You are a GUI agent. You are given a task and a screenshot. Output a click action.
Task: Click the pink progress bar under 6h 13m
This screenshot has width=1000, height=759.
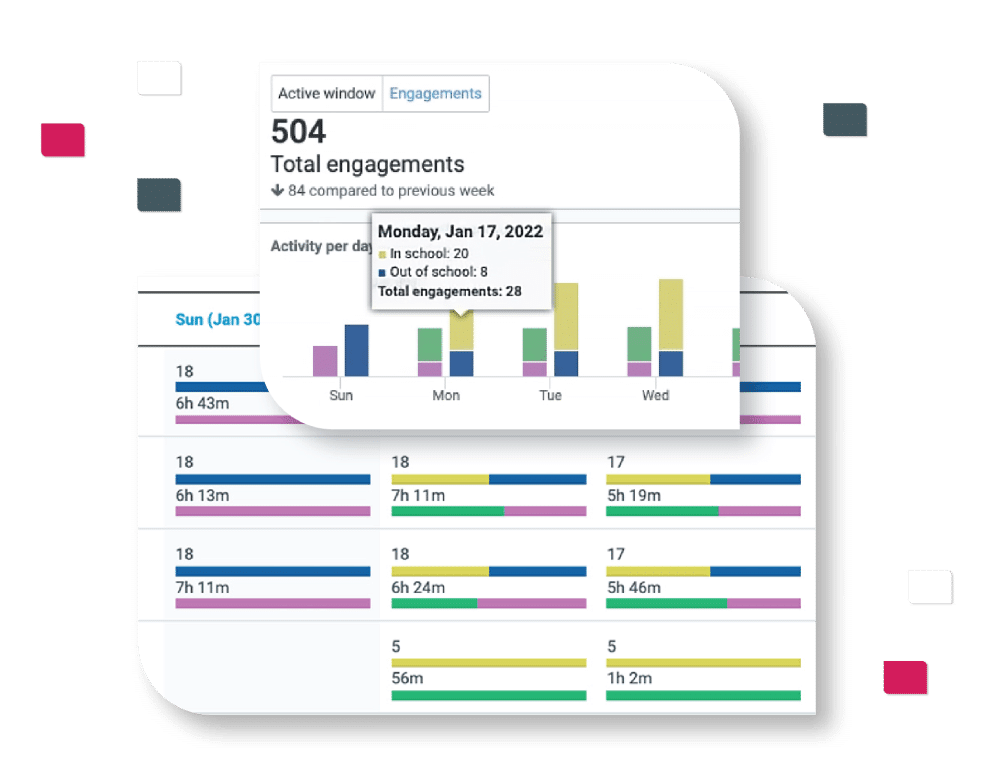[x=272, y=510]
